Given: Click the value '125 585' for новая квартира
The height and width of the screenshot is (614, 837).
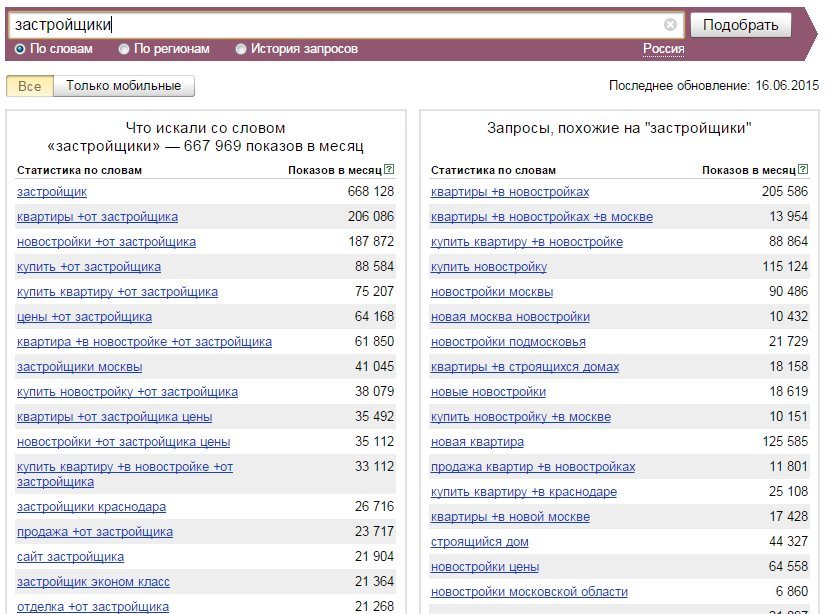Looking at the screenshot, I should pyautogui.click(x=785, y=442).
